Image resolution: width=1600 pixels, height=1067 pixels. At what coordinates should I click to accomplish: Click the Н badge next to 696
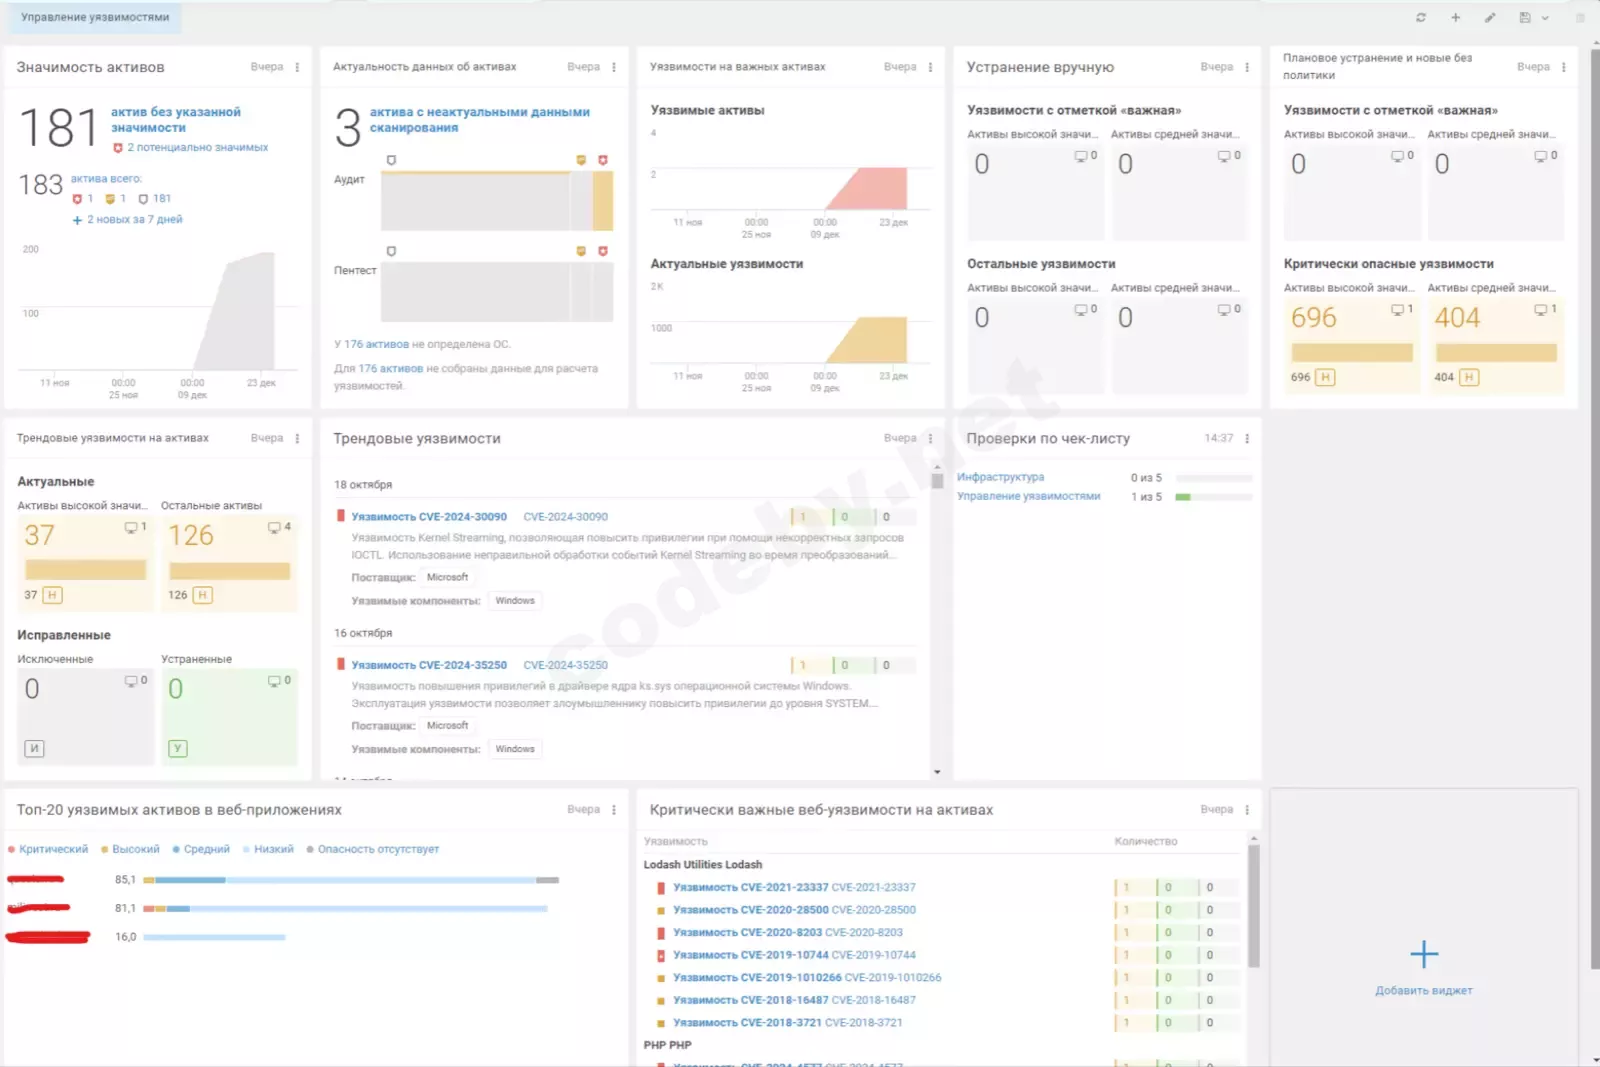(x=1325, y=377)
